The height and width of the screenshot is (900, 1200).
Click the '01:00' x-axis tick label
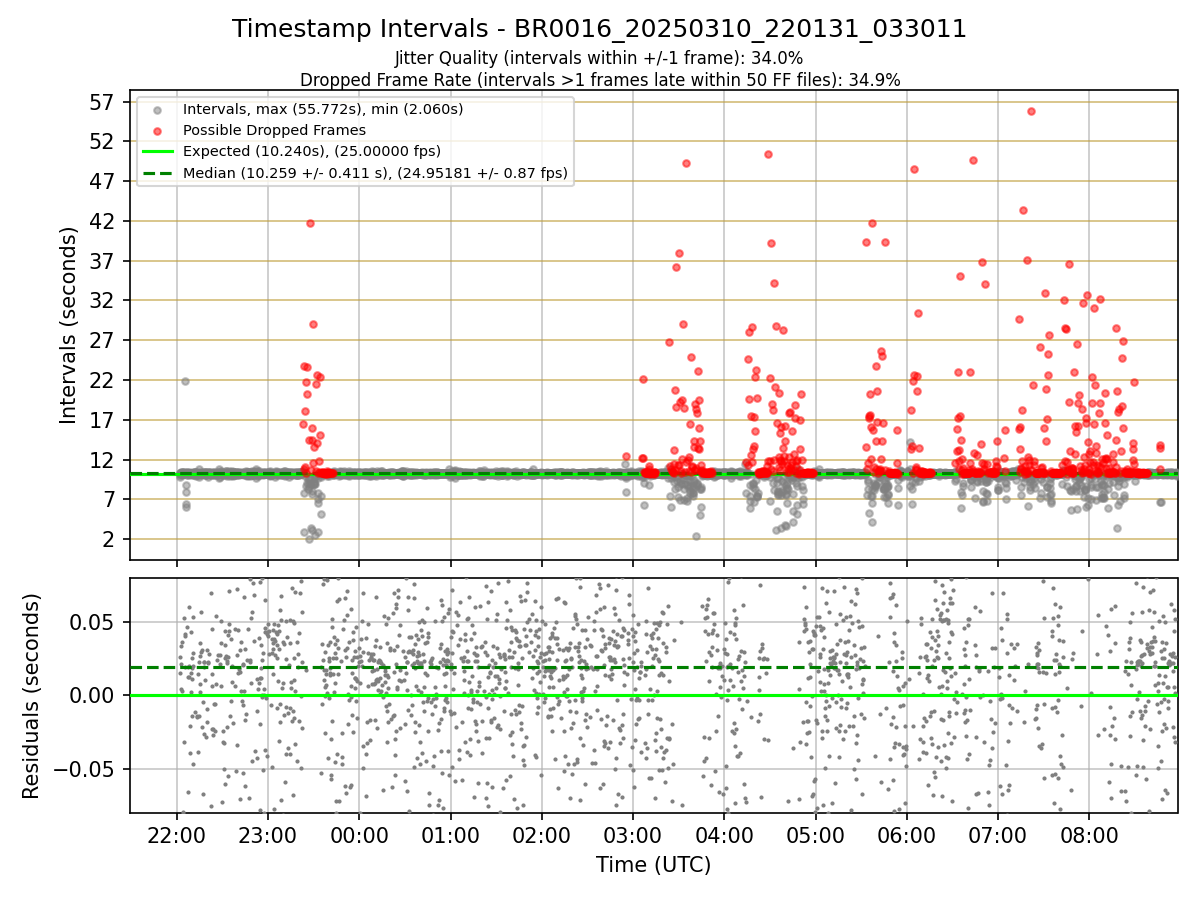tap(450, 834)
